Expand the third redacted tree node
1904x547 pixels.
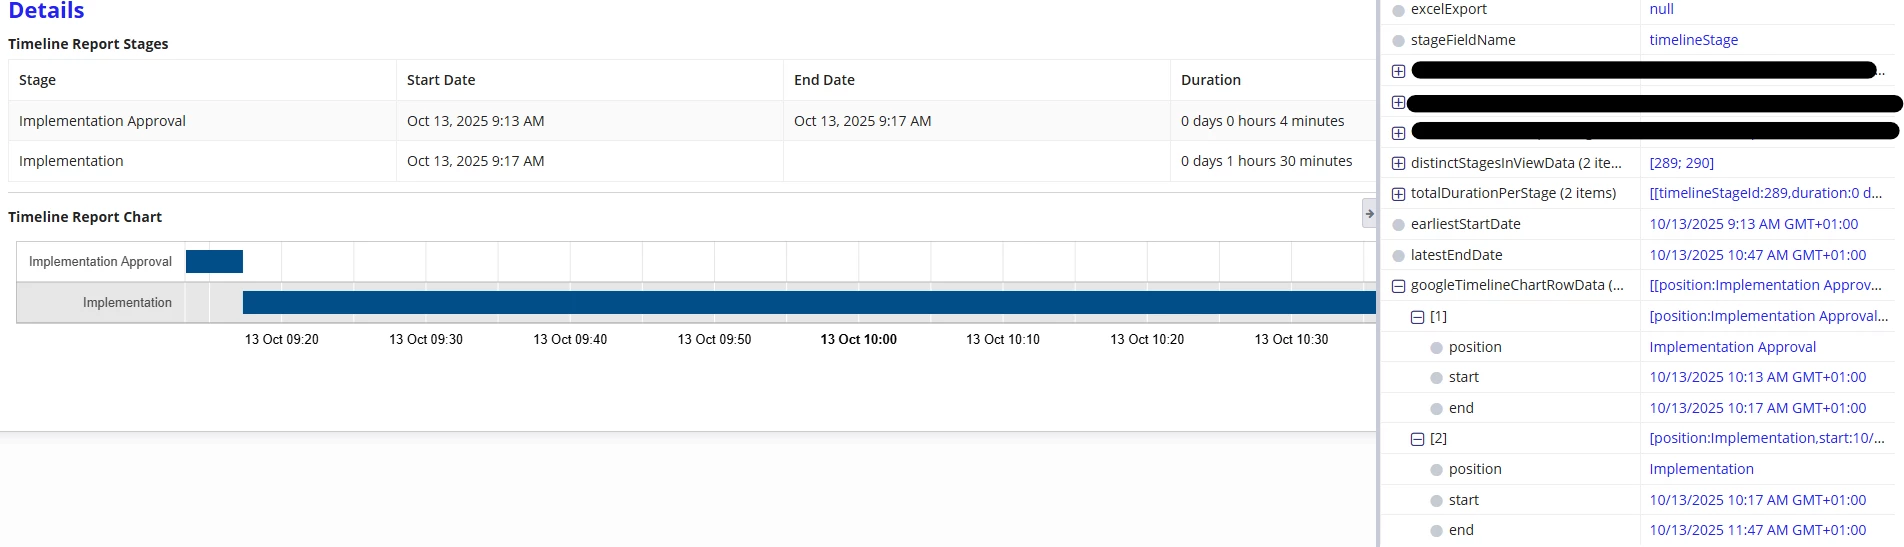[1398, 133]
